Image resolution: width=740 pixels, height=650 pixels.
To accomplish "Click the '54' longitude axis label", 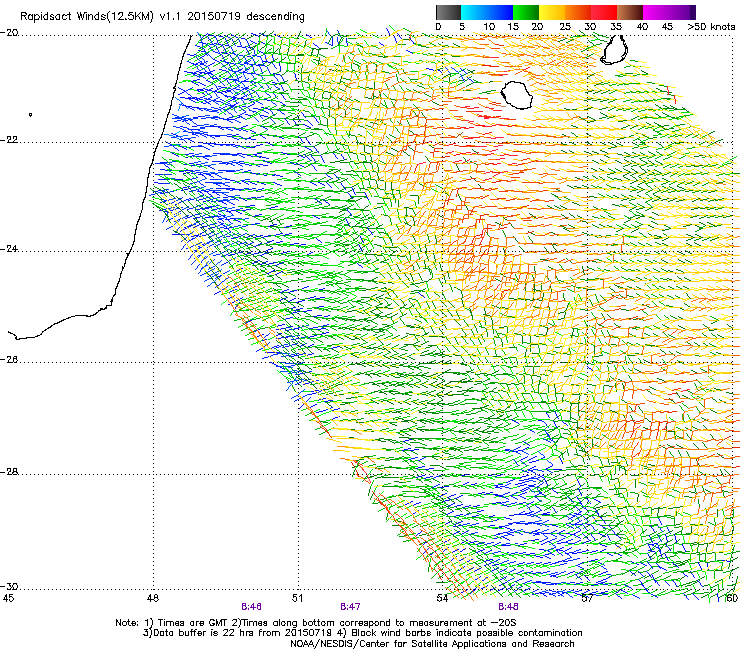I will (442, 598).
